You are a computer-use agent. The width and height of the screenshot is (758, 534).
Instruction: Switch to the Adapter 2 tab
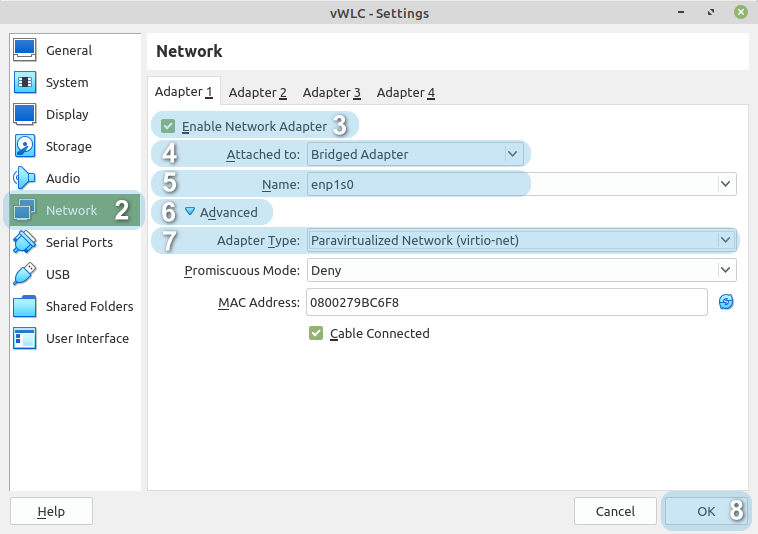tap(257, 92)
